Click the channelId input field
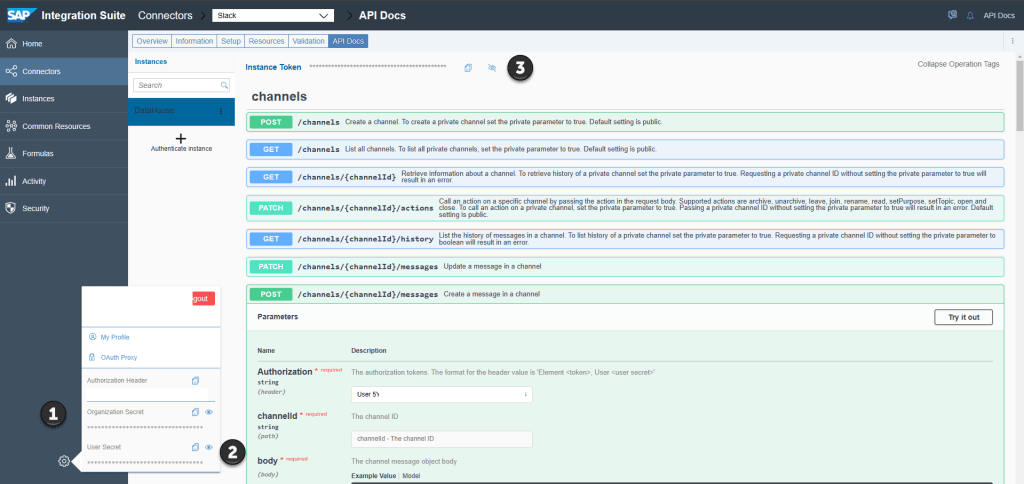Screen dimensions: 1024x484 tap(441, 438)
